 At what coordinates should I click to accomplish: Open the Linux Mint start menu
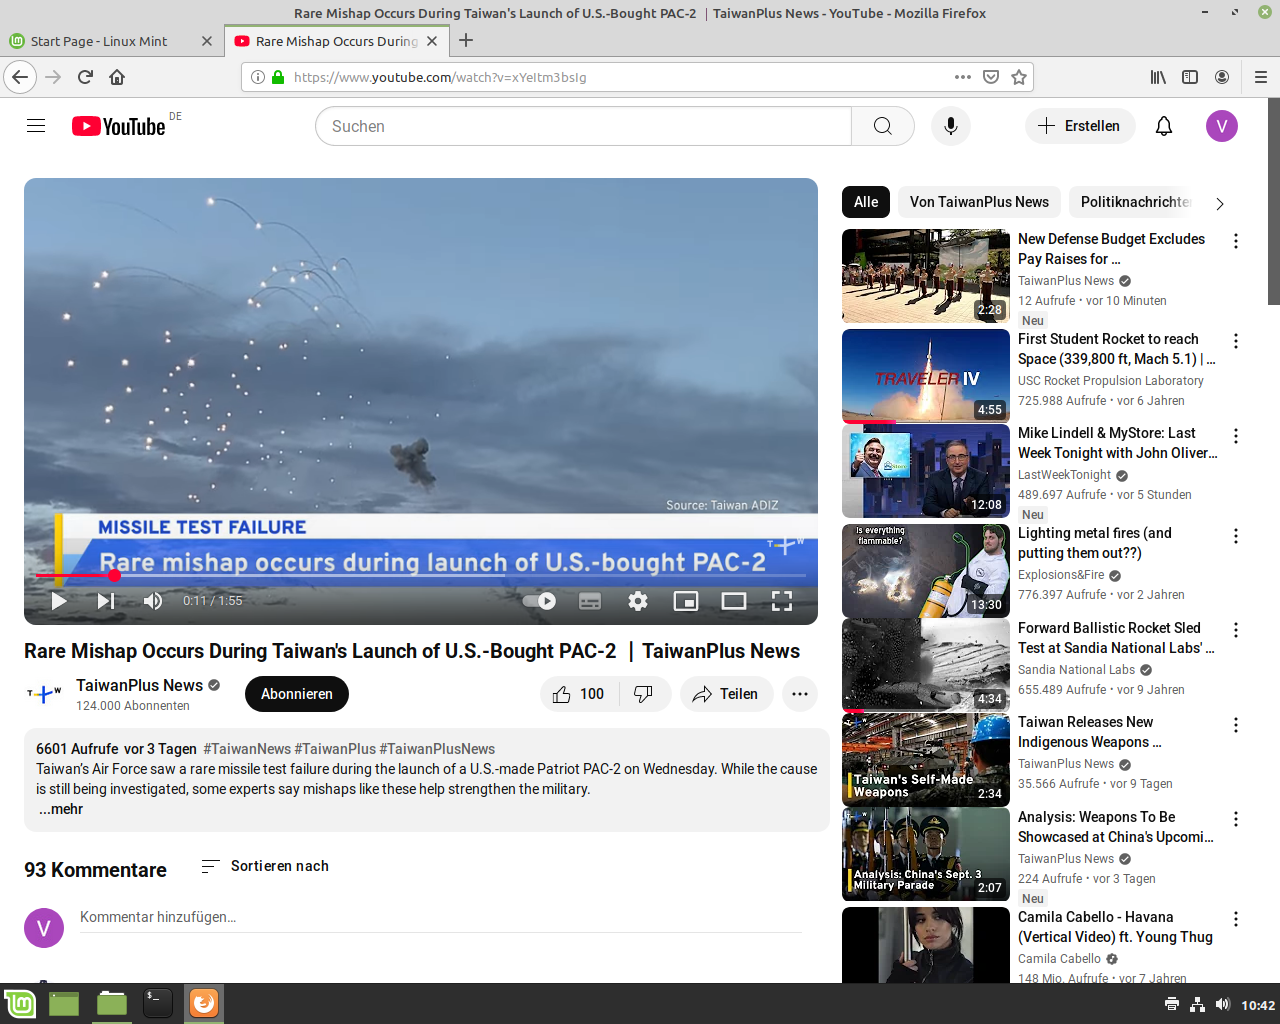(x=20, y=1003)
